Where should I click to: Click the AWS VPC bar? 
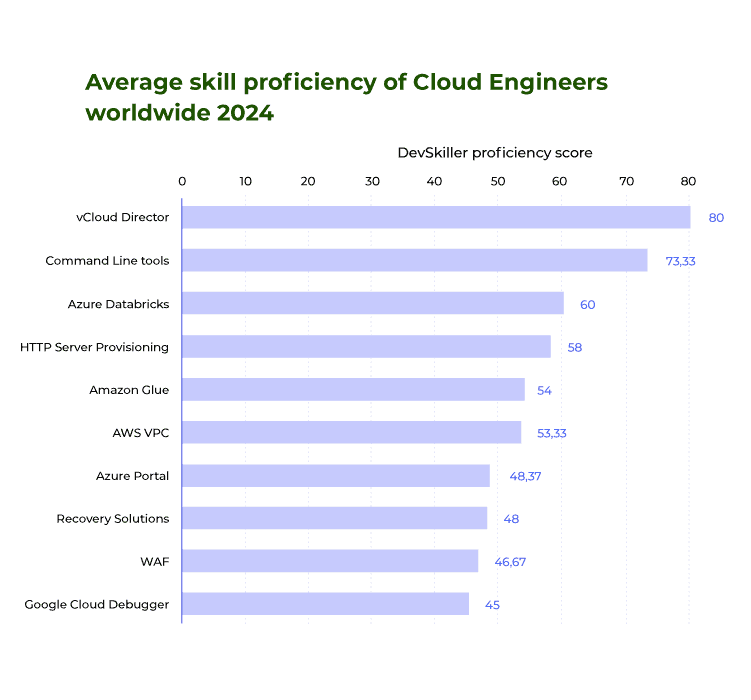[352, 432]
